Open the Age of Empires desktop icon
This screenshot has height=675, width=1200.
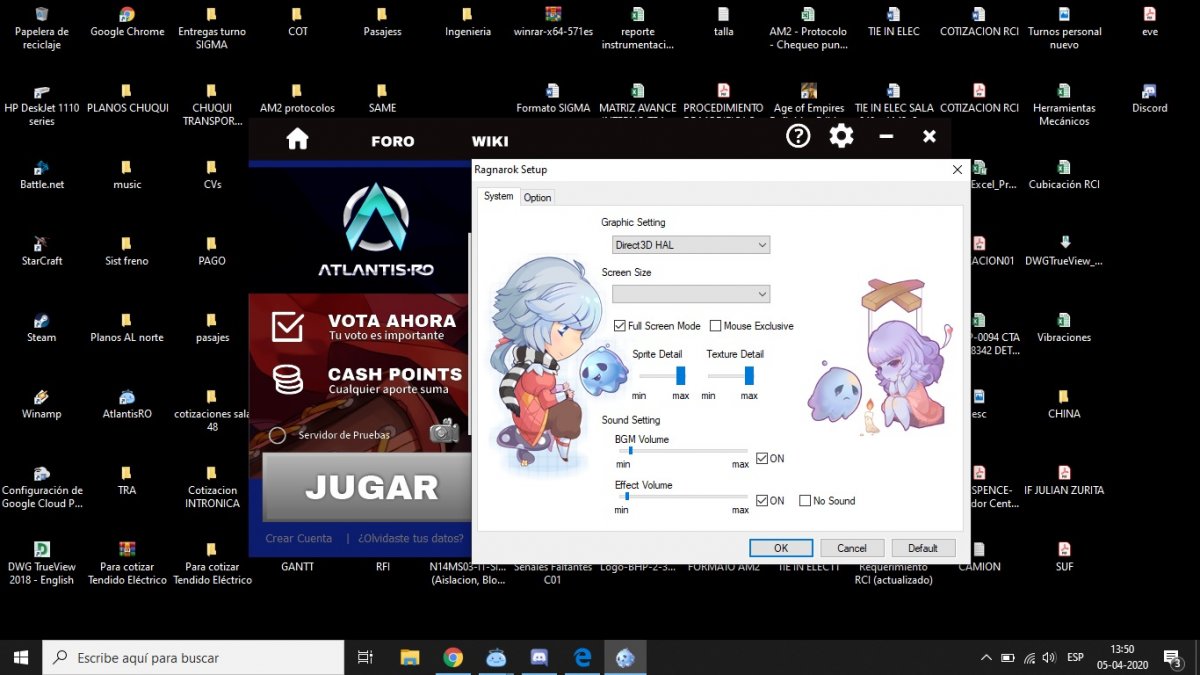tap(809, 91)
